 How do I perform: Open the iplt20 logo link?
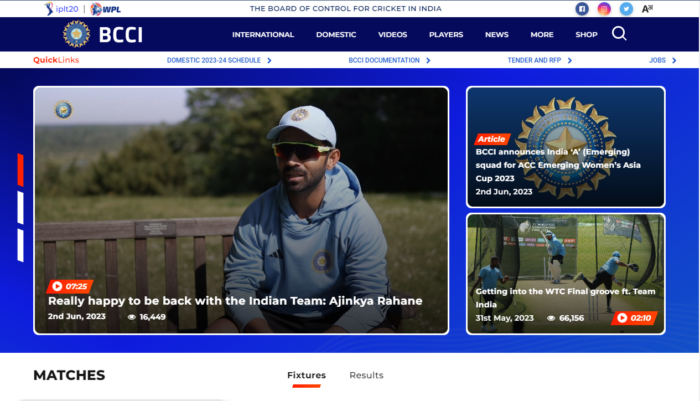click(61, 9)
